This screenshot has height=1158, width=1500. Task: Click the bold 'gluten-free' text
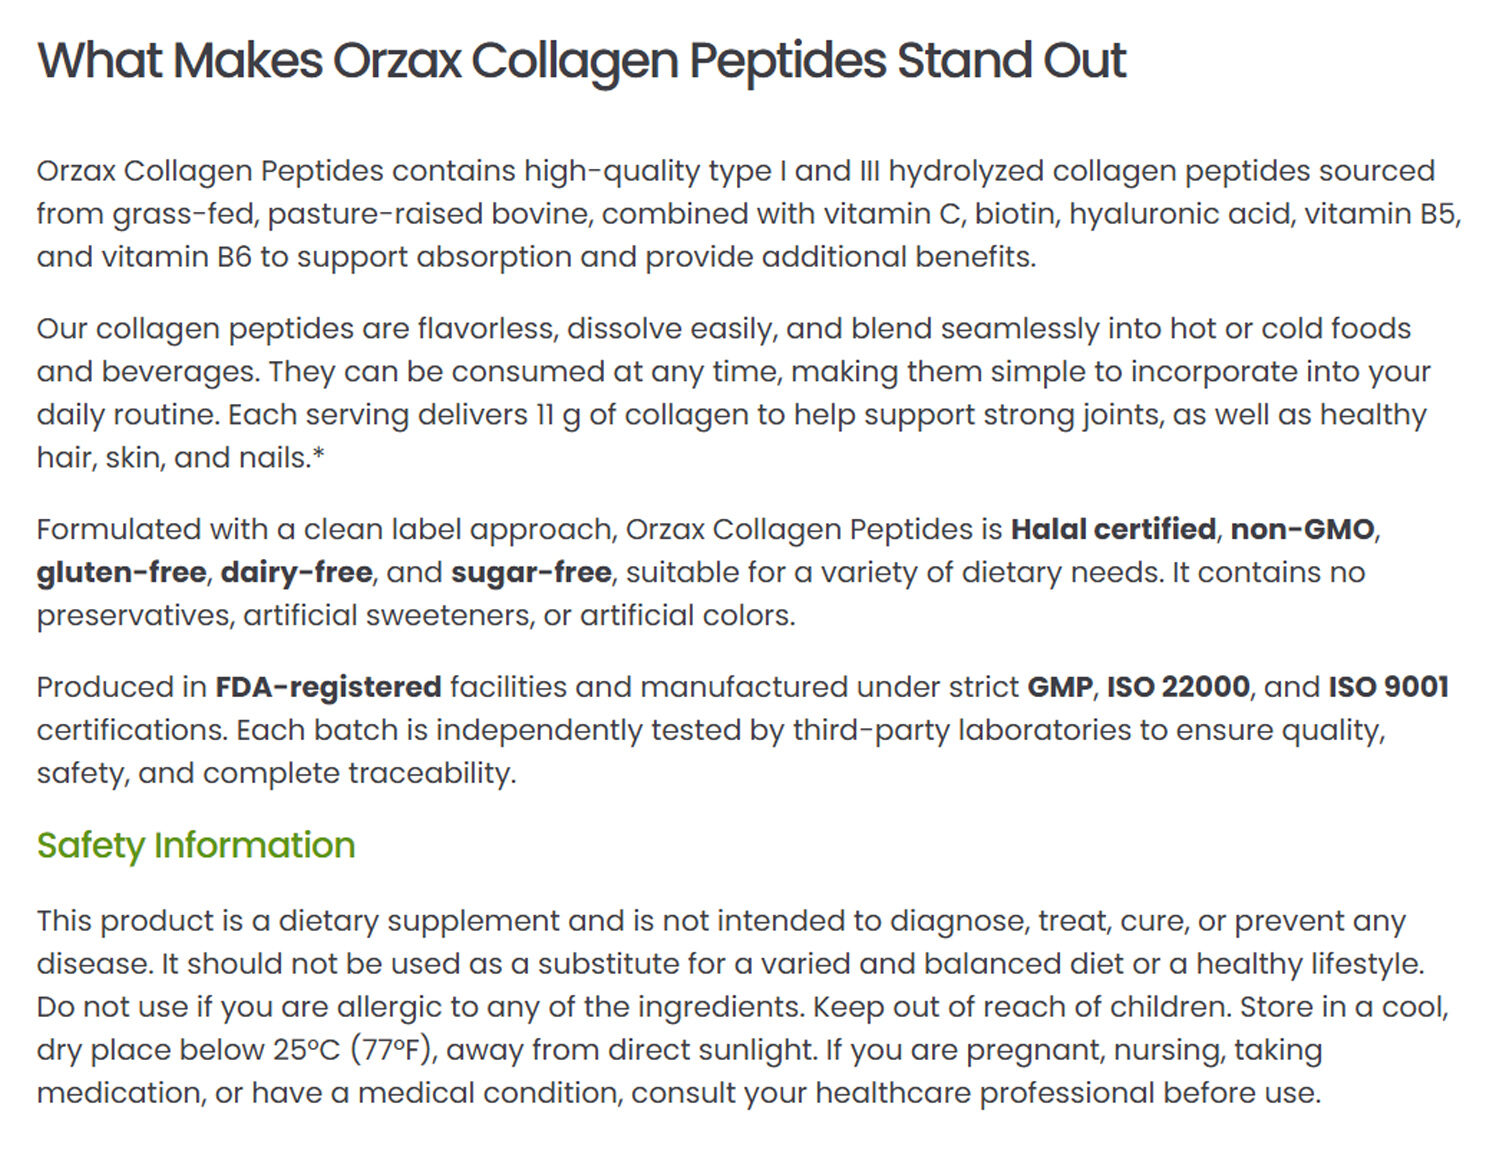pos(121,572)
